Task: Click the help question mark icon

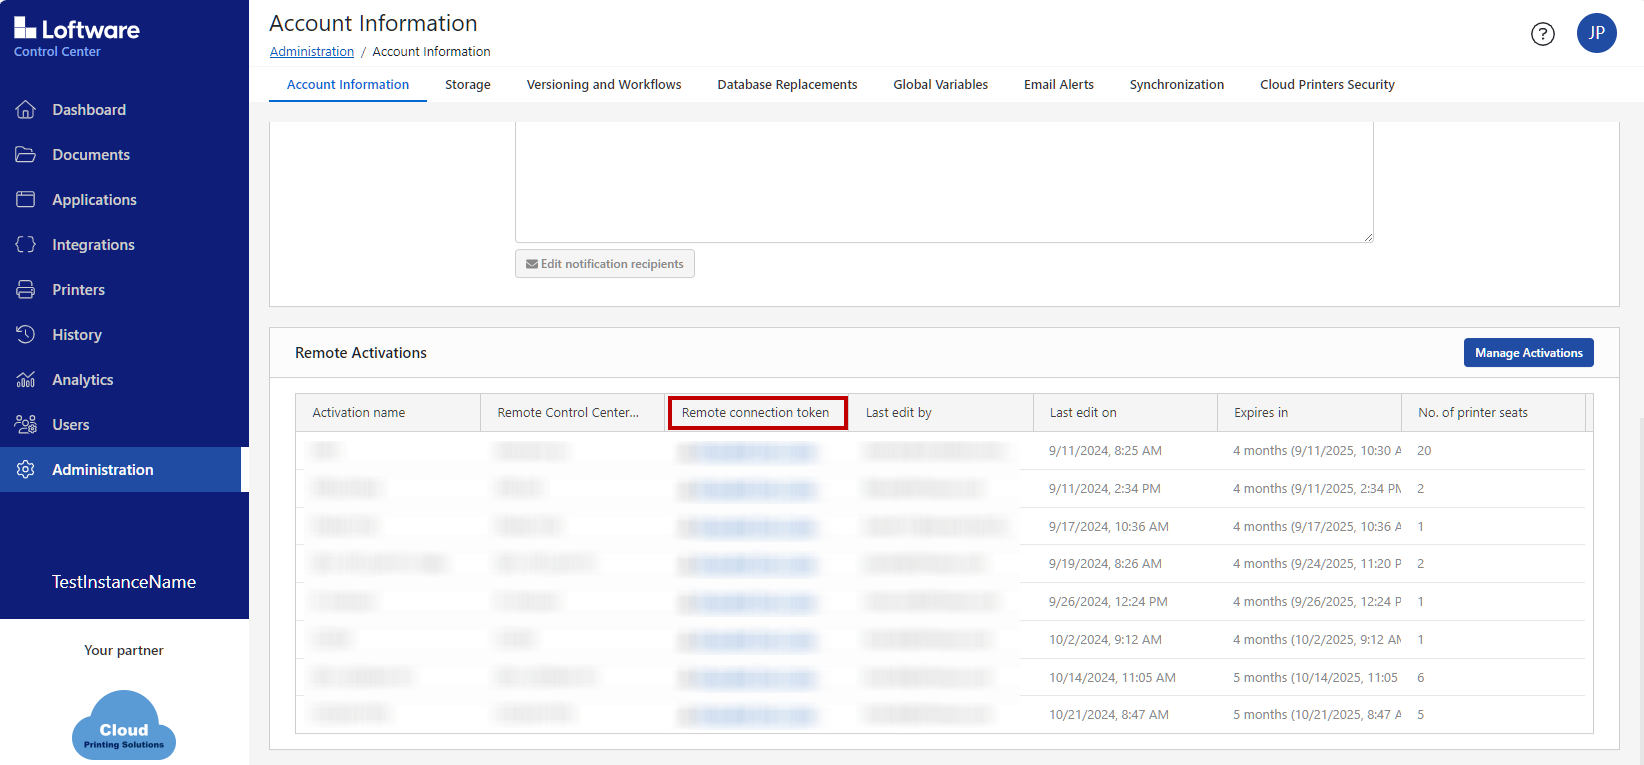Action: pyautogui.click(x=1542, y=34)
